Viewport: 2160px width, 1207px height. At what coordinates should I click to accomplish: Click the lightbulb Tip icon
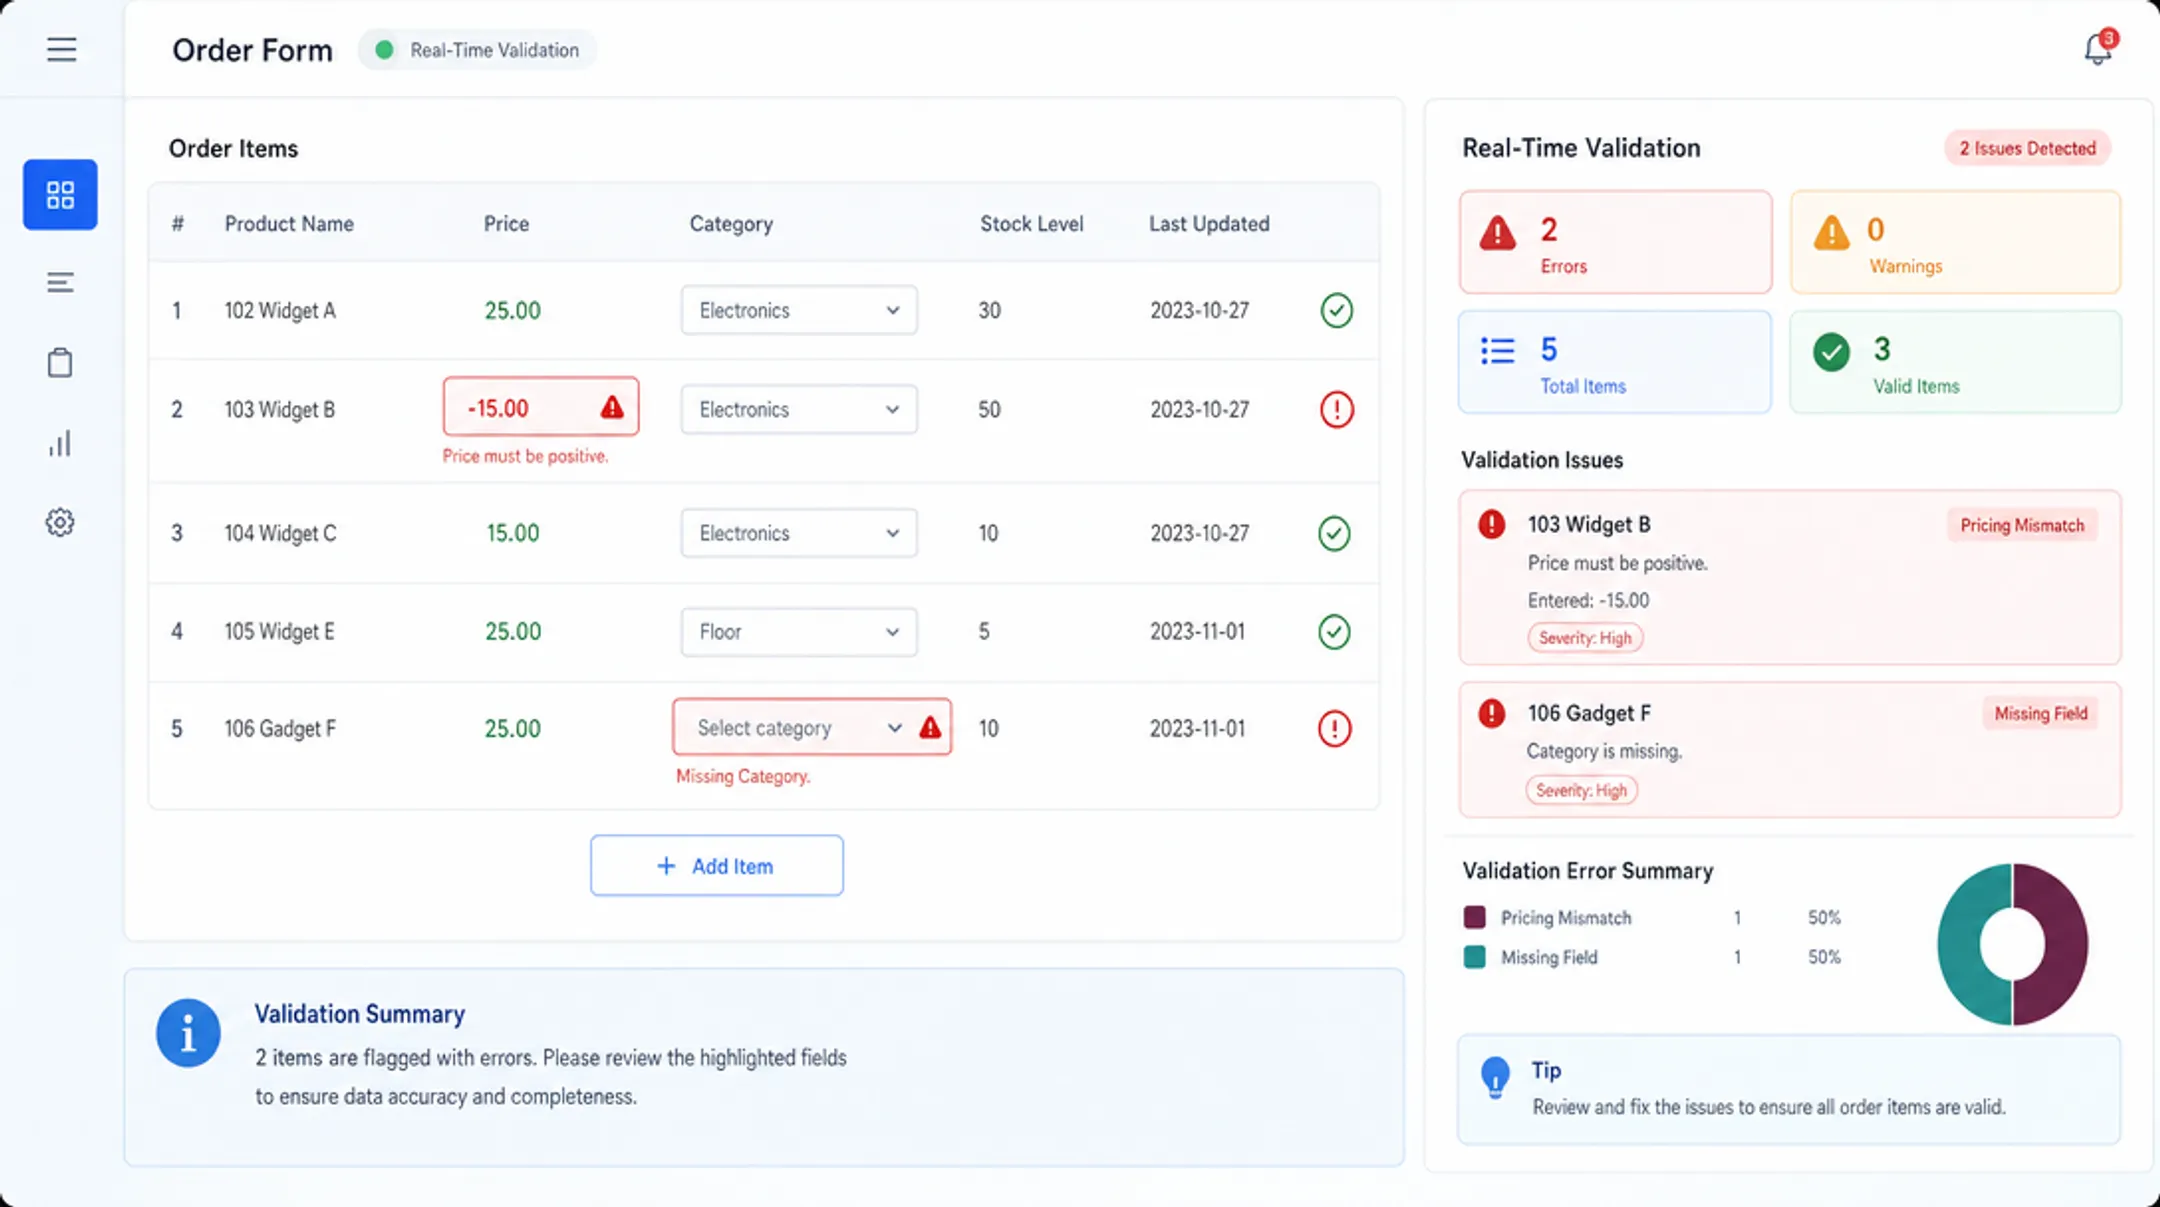(x=1495, y=1077)
